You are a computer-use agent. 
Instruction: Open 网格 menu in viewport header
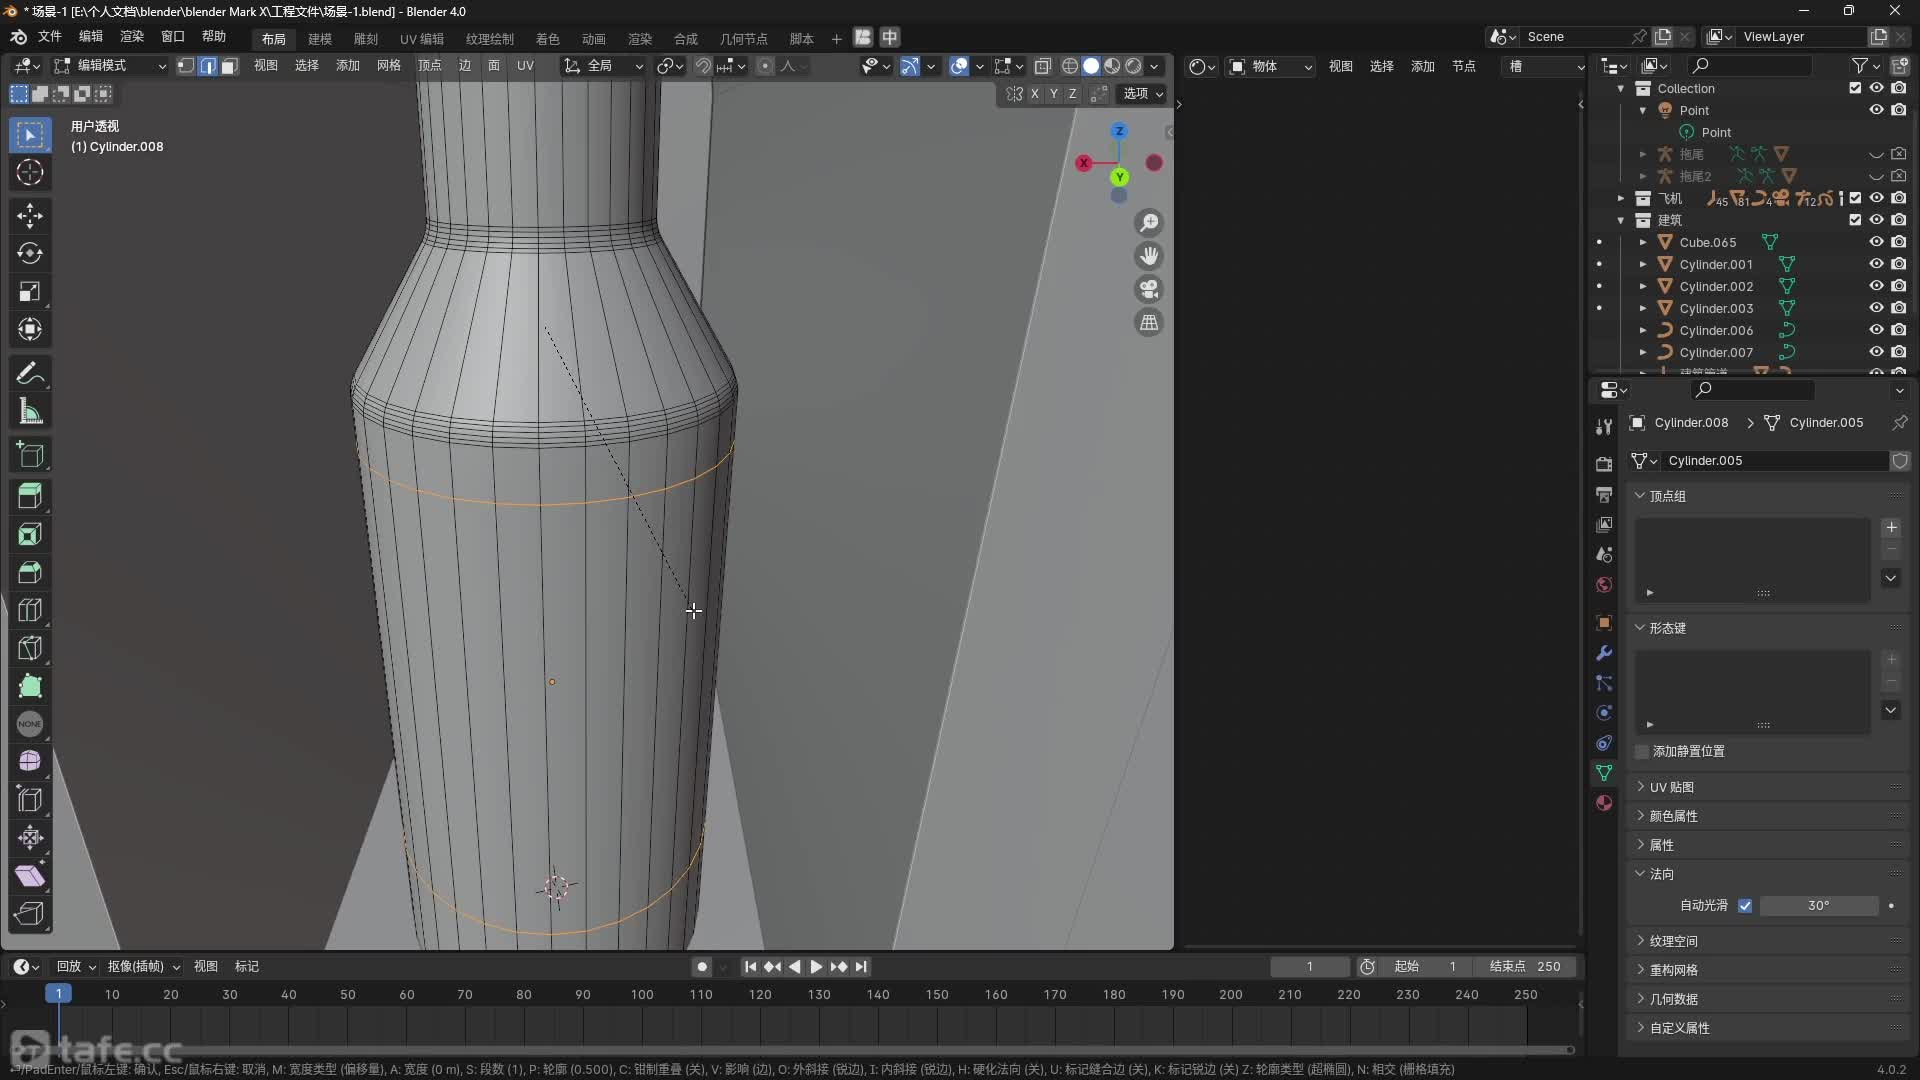(x=389, y=66)
